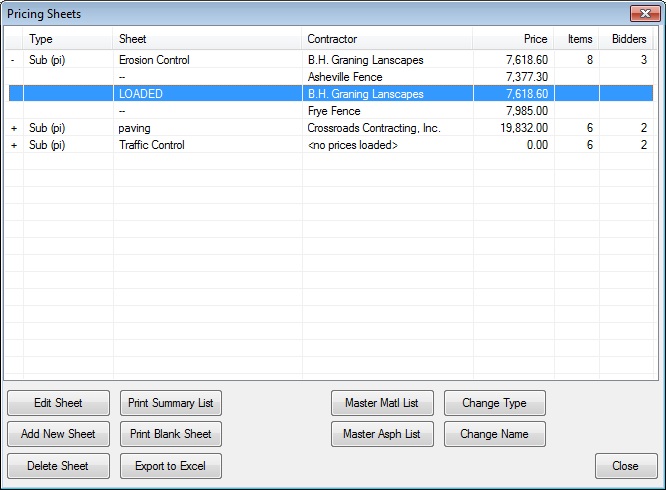Click B.H. Graning Lanscapes in LOADED row
The height and width of the screenshot is (490, 666).
pyautogui.click(x=366, y=94)
